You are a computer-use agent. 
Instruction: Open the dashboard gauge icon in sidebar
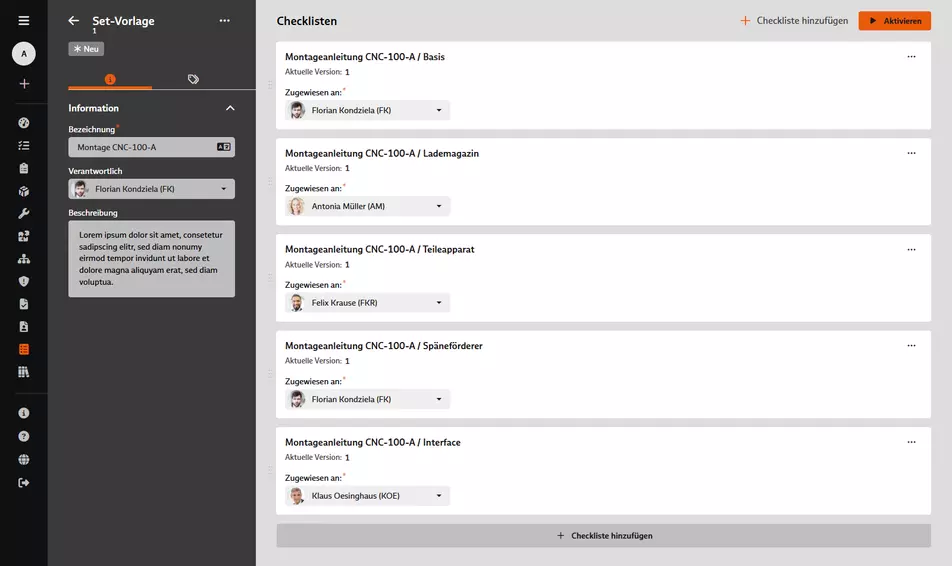point(24,123)
